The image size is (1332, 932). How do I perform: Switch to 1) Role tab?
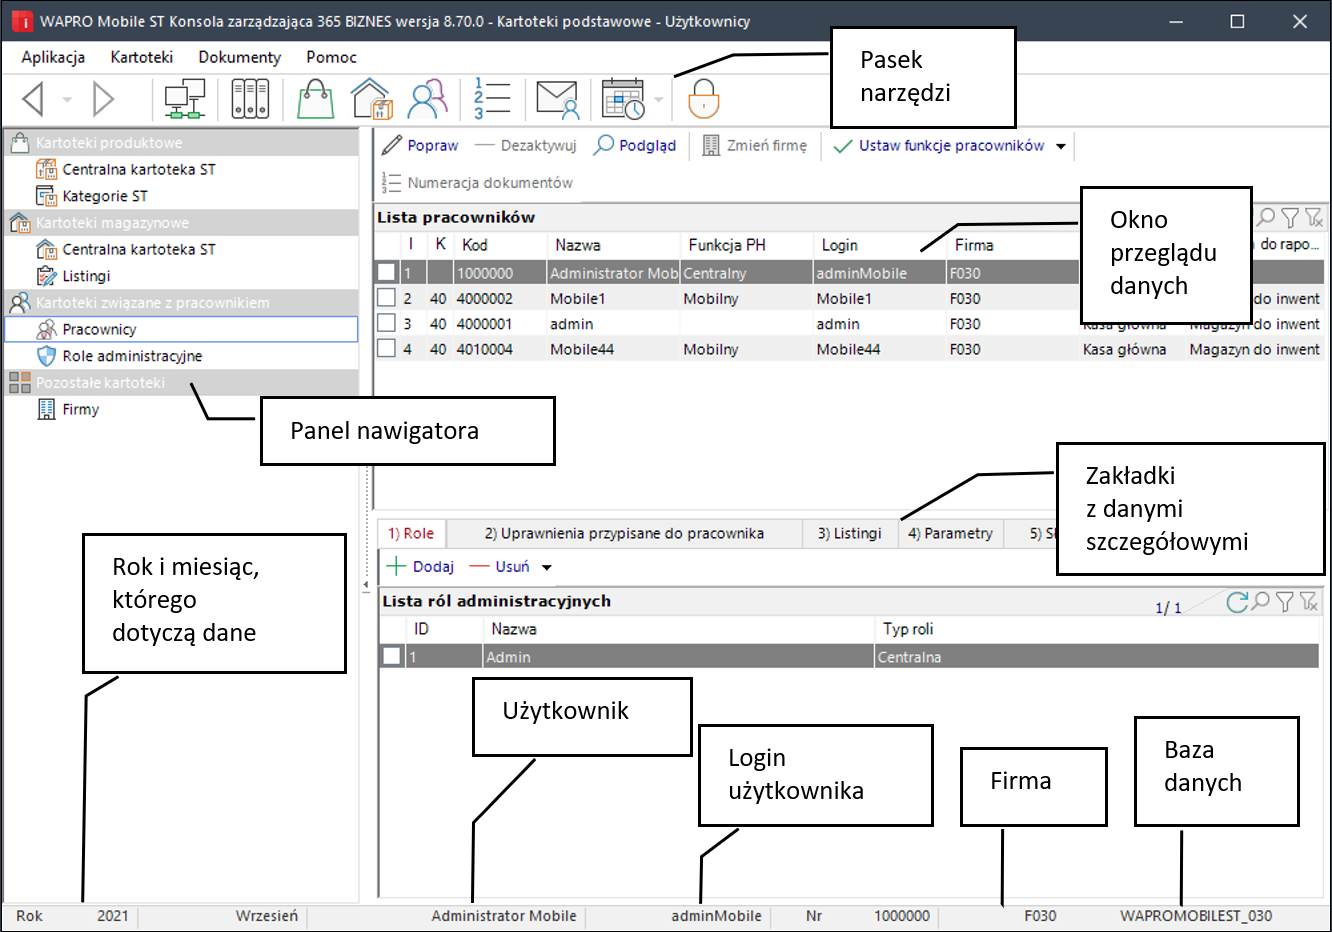click(411, 533)
